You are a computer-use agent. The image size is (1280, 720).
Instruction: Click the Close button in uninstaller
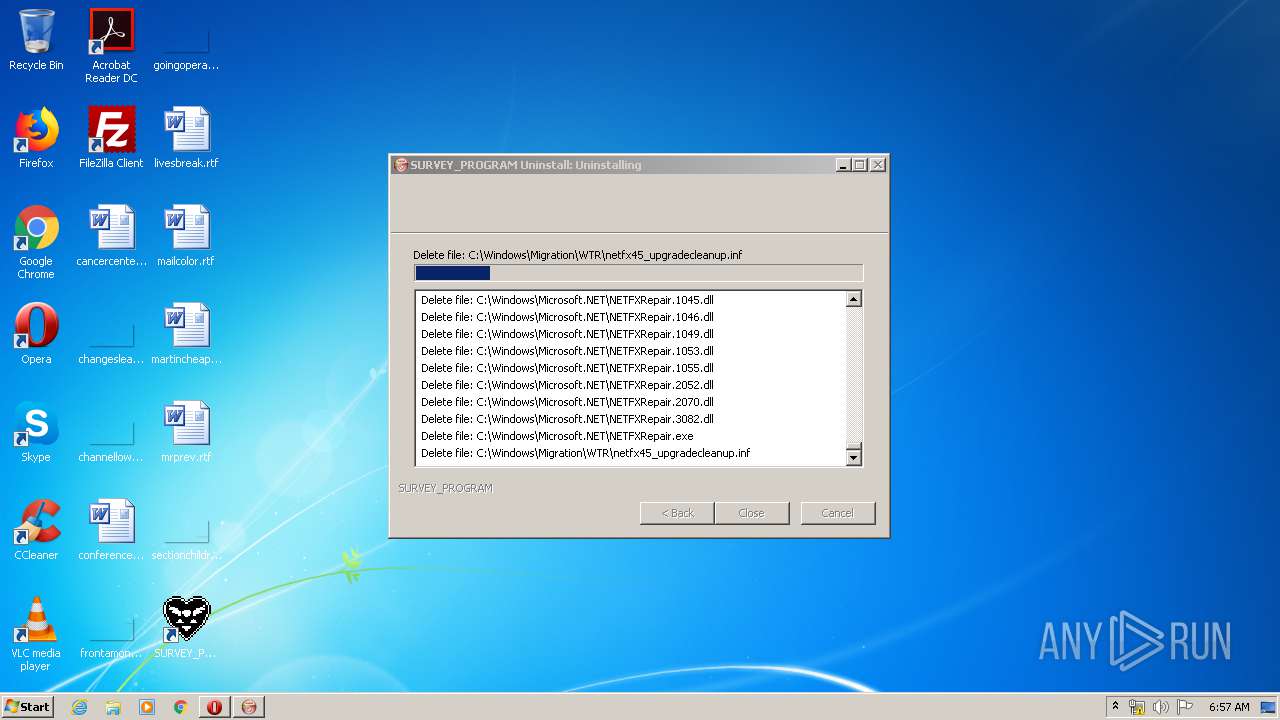coord(751,513)
